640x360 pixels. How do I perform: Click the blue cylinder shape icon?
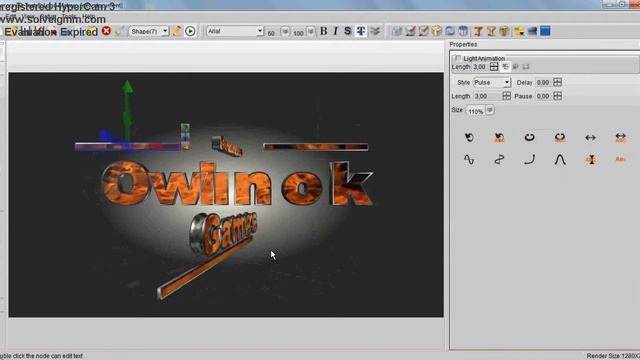[x=463, y=31]
